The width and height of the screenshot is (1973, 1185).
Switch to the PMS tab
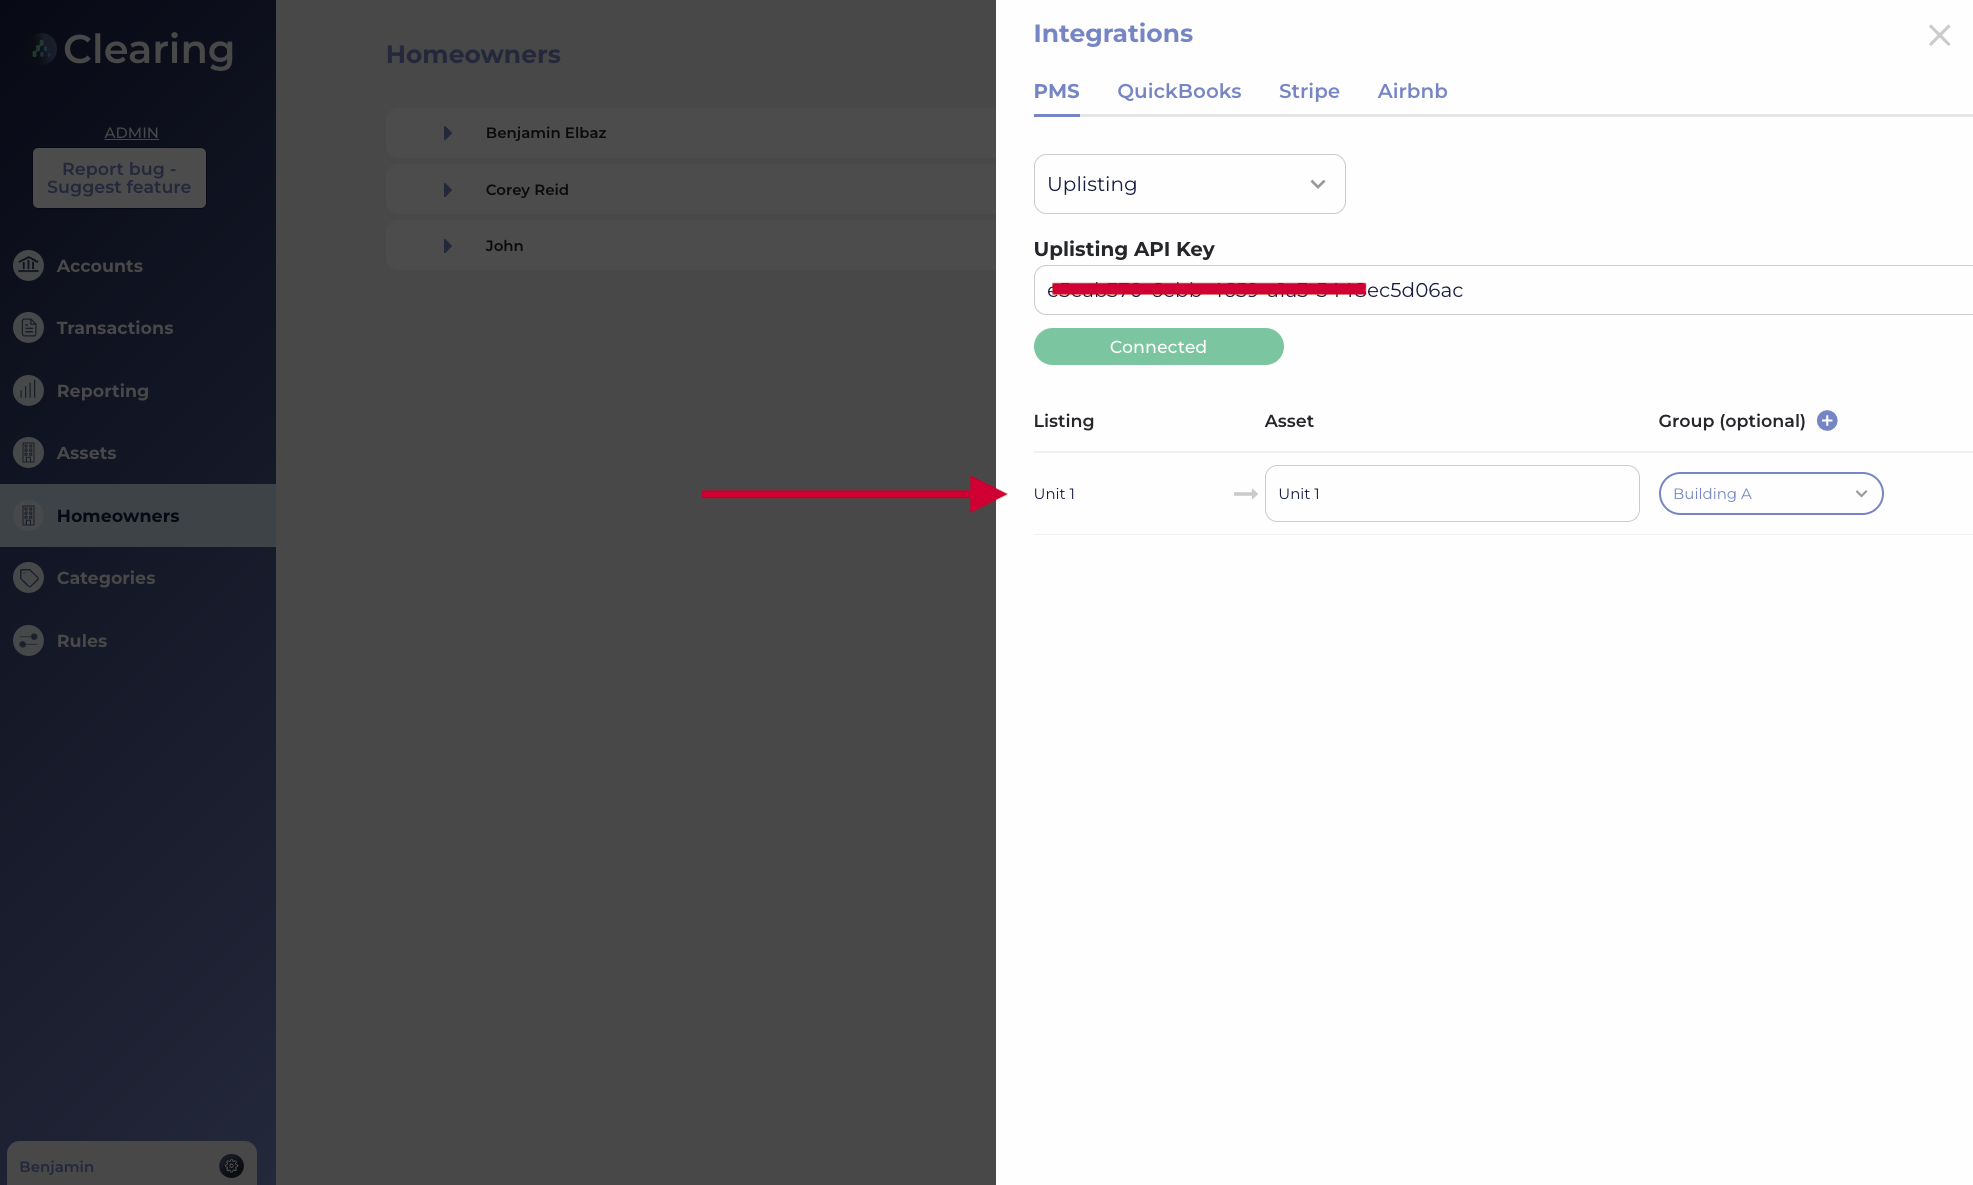[x=1056, y=91]
